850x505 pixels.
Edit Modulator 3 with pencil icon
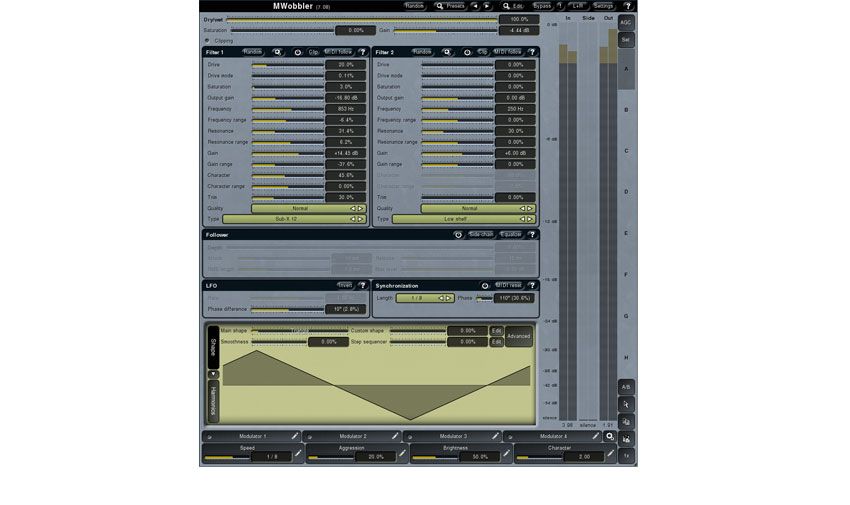[495, 436]
